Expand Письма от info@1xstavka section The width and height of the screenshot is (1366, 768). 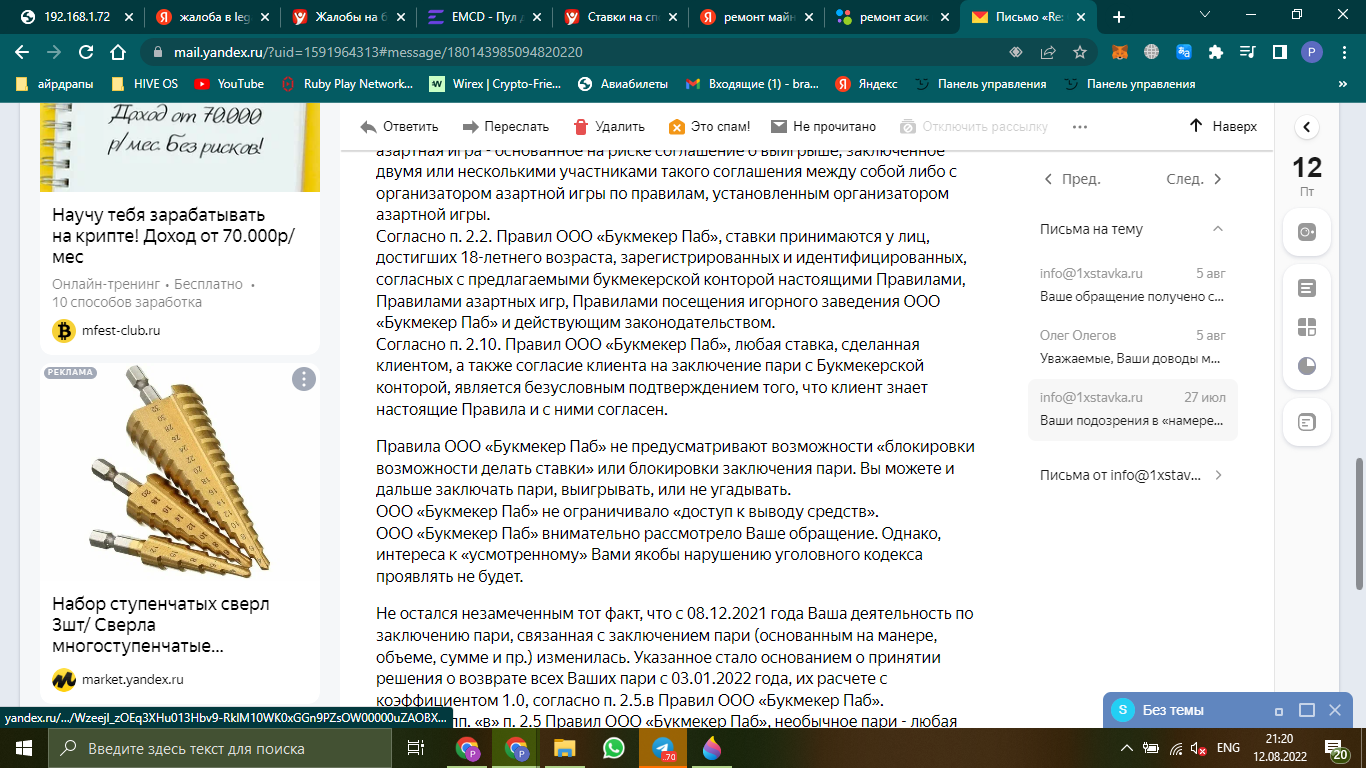(x=1217, y=475)
